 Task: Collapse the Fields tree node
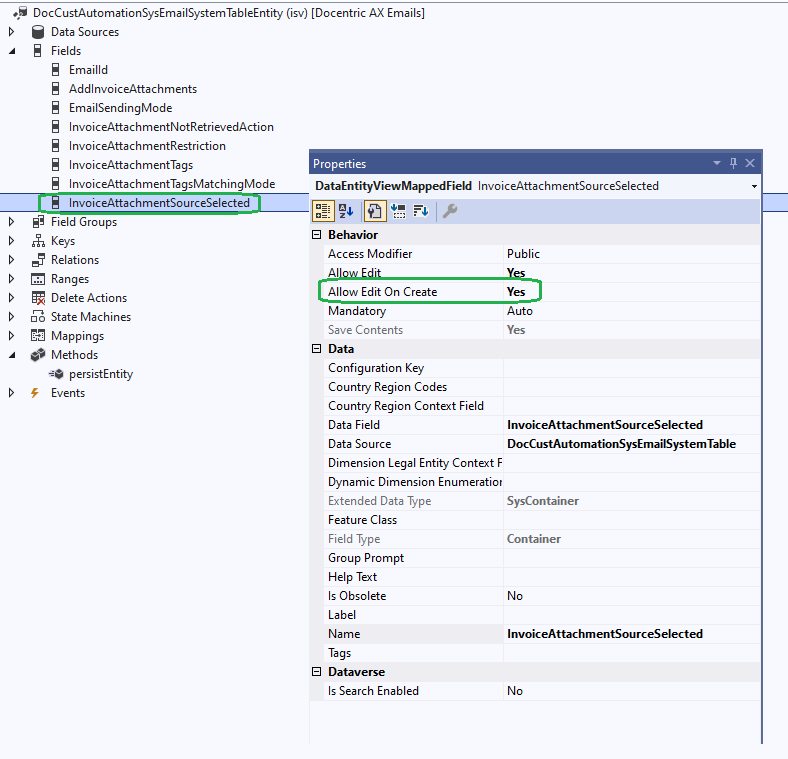[x=12, y=51]
